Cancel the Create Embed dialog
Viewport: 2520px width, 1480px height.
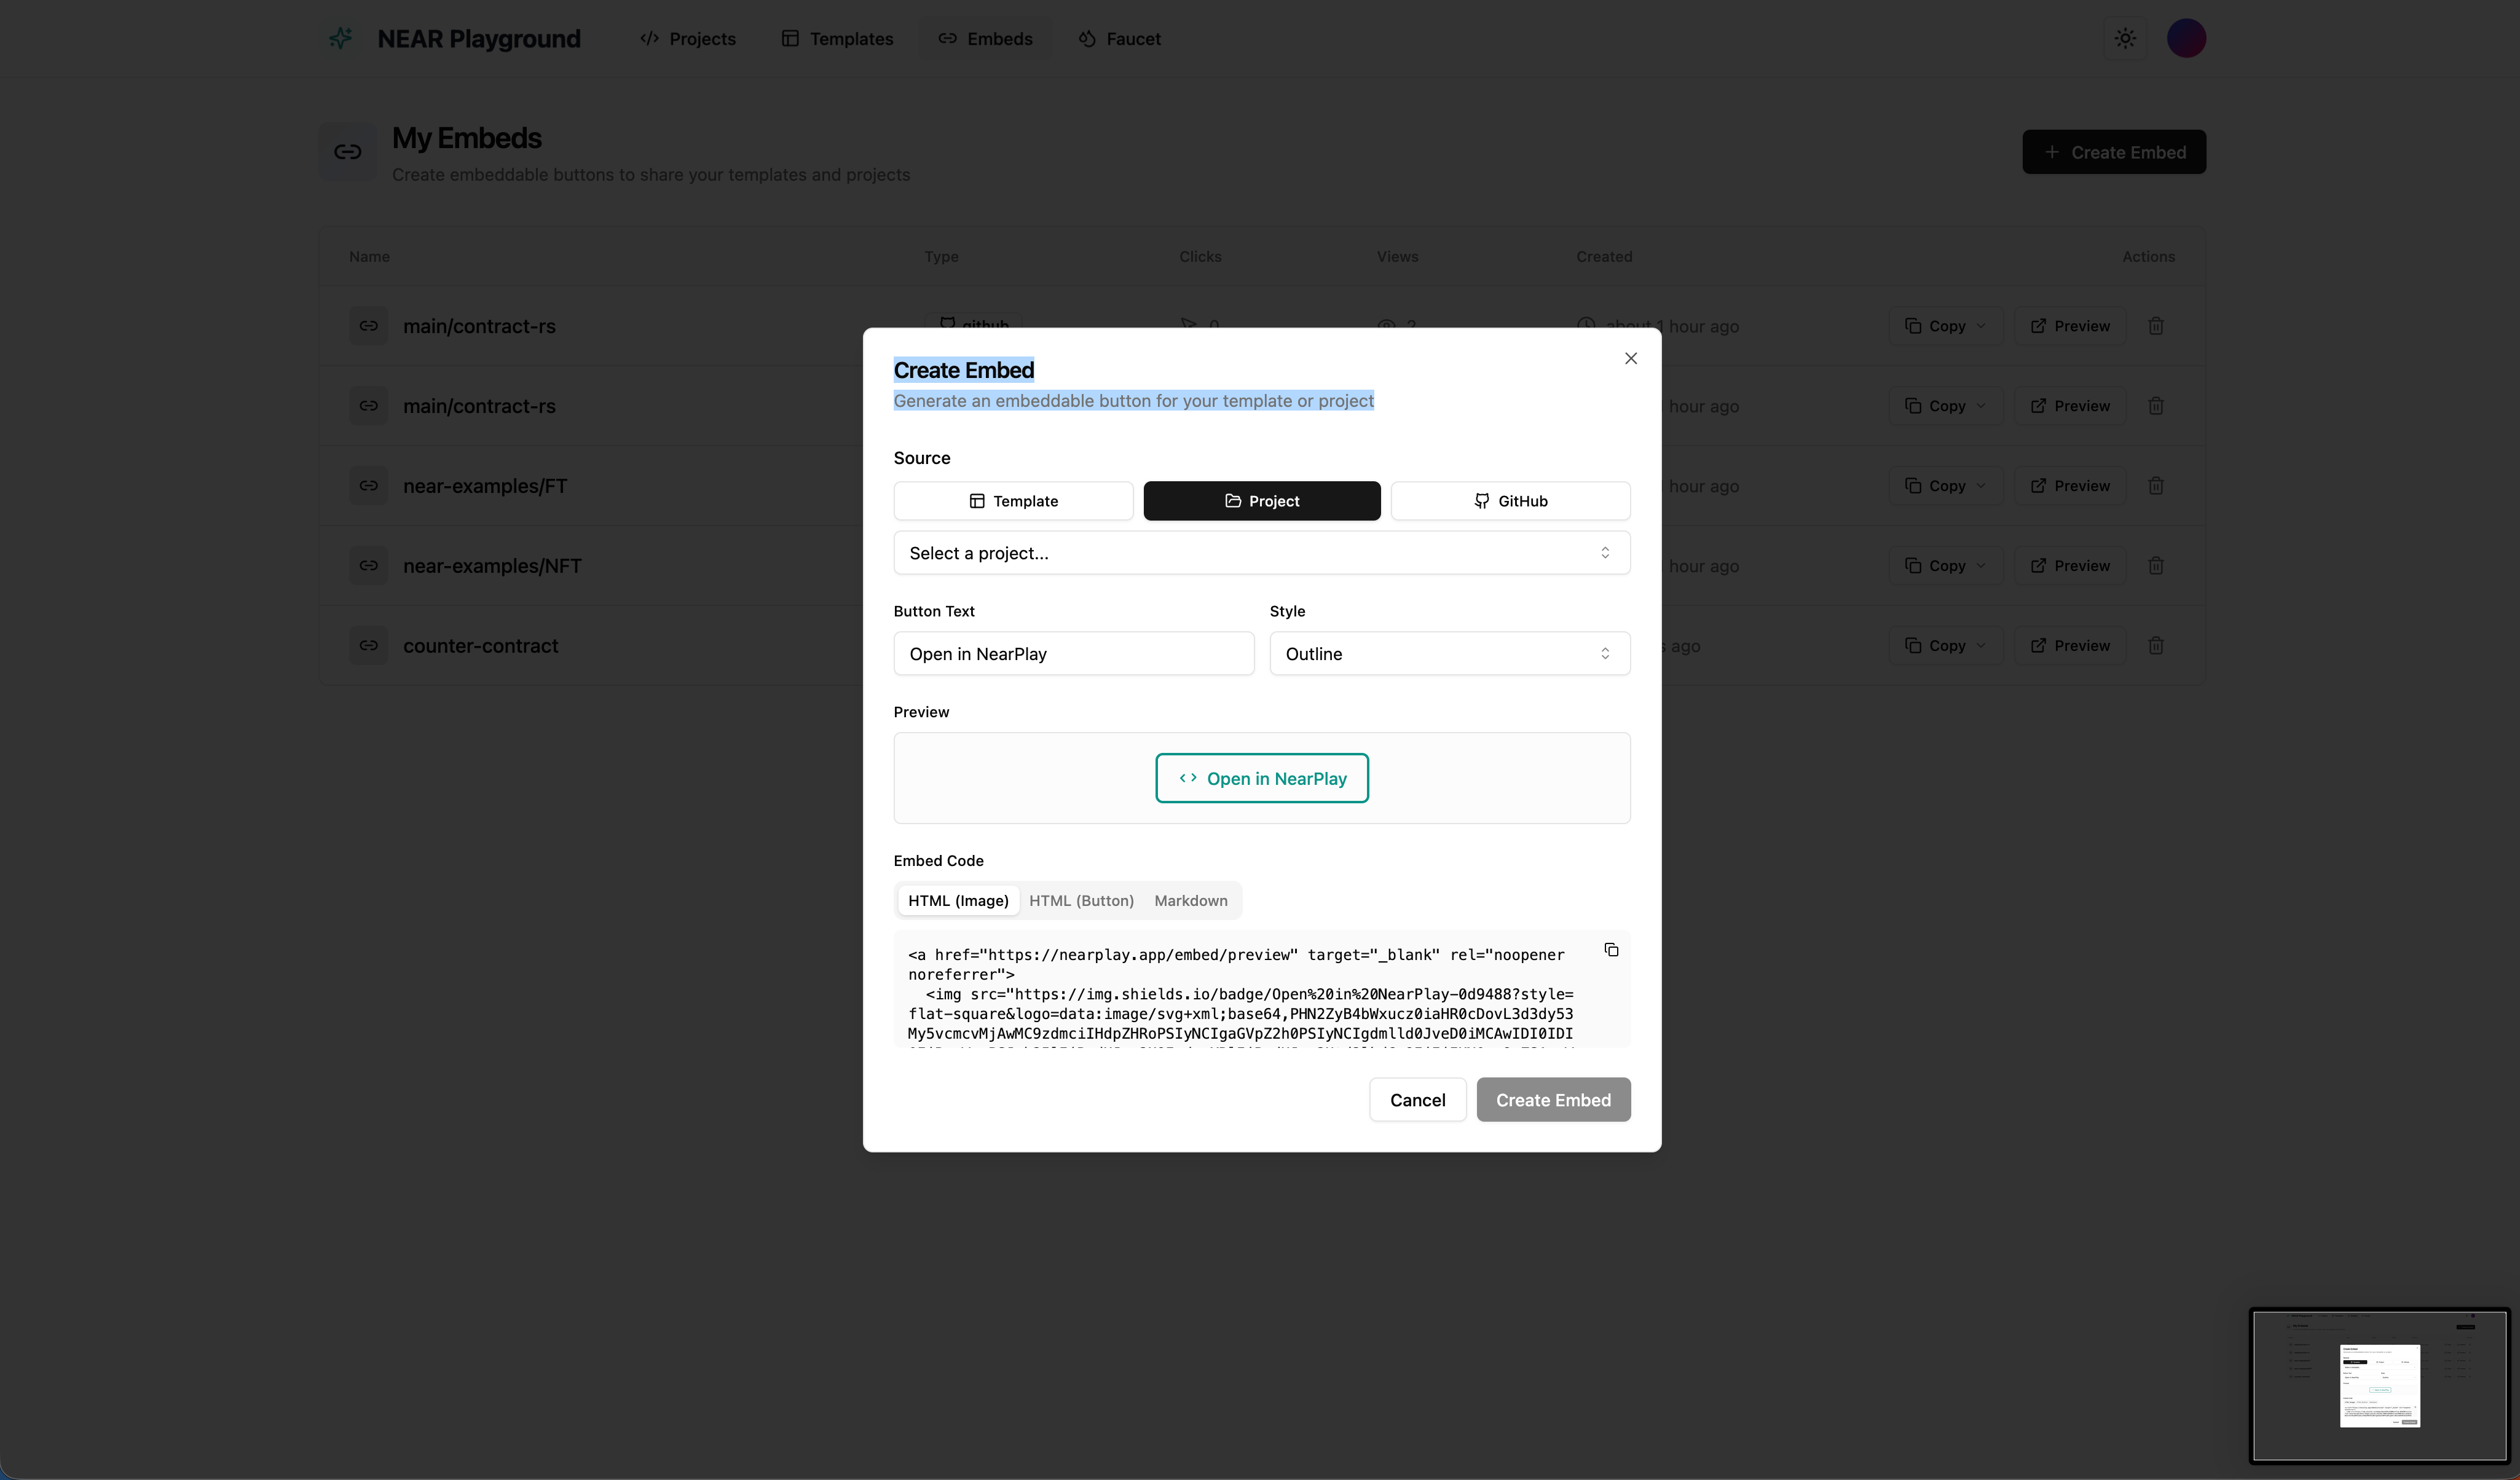click(x=1417, y=1100)
